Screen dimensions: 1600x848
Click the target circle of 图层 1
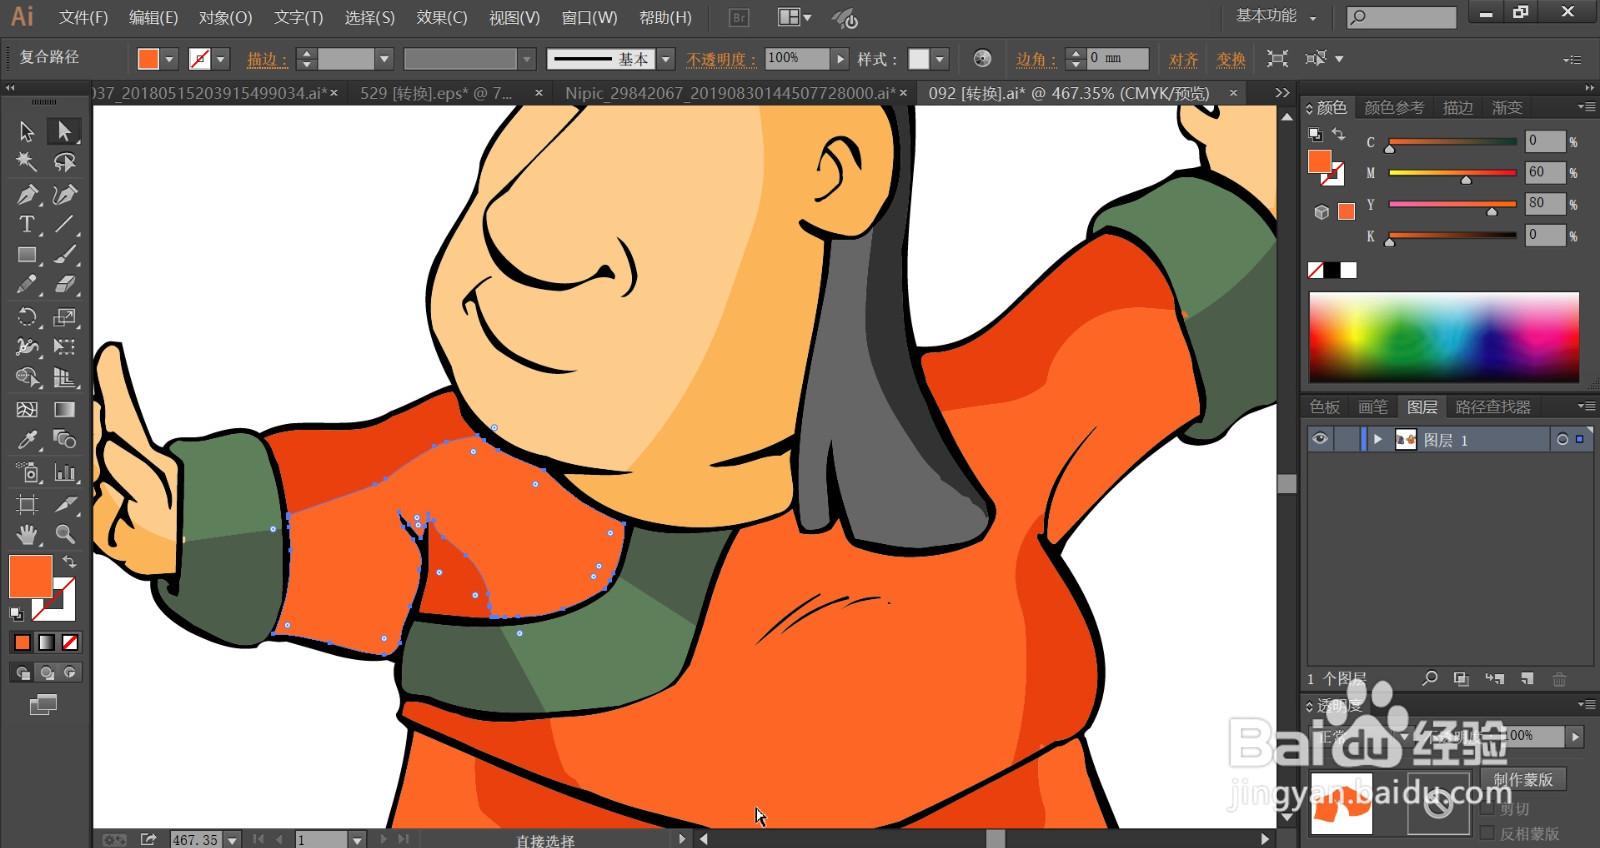1562,439
